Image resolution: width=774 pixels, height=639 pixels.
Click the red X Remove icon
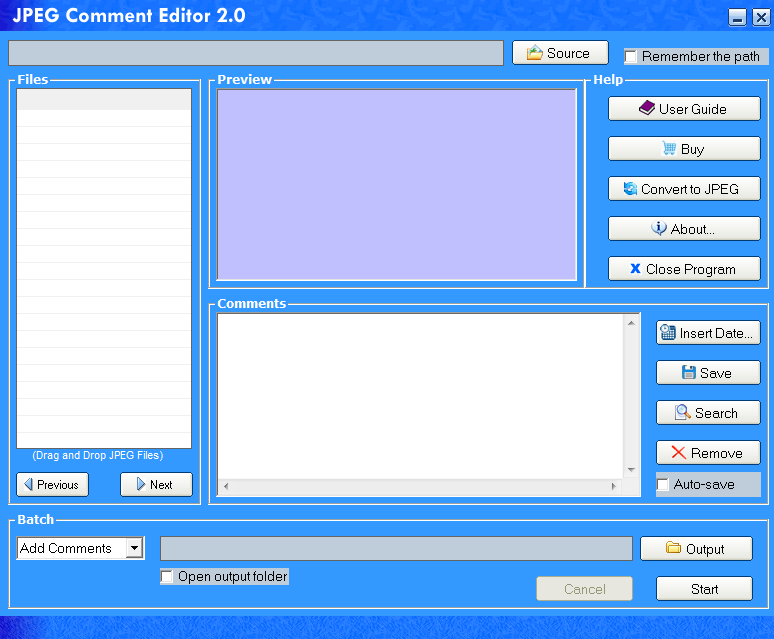(679, 452)
